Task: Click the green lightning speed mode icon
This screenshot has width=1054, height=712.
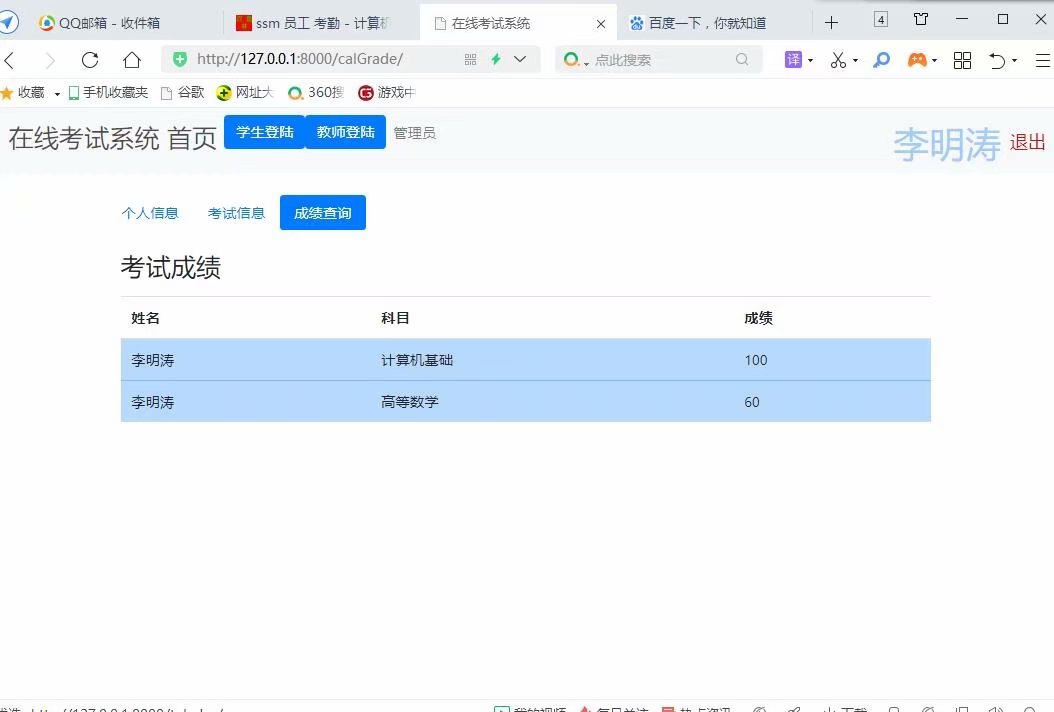Action: click(496, 59)
